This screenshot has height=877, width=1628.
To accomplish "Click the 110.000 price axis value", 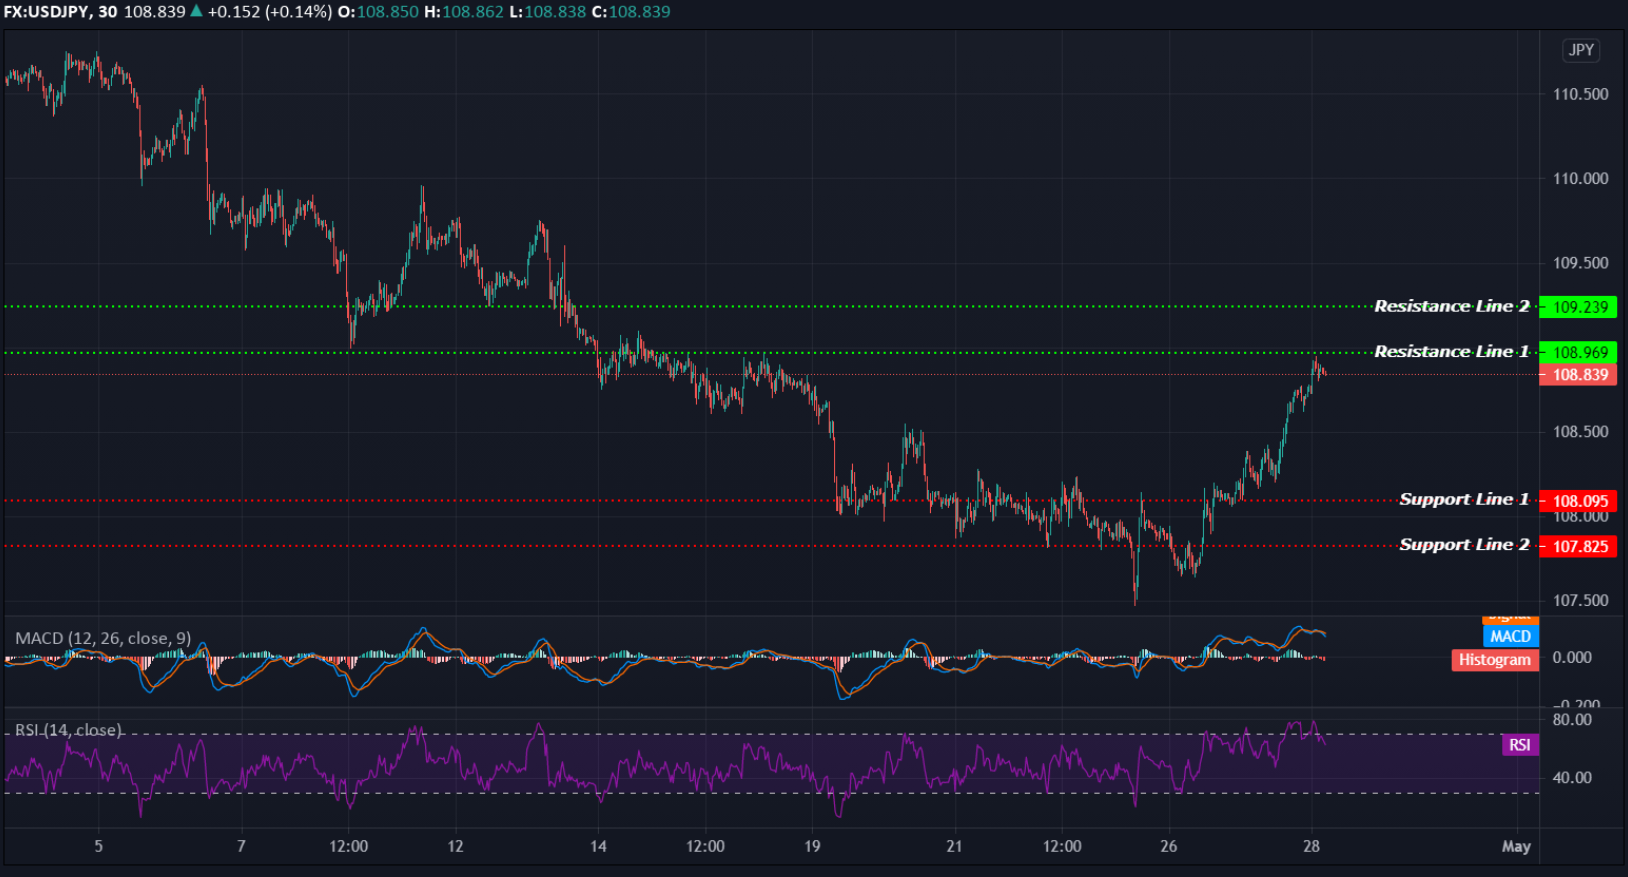I will click(x=1580, y=178).
